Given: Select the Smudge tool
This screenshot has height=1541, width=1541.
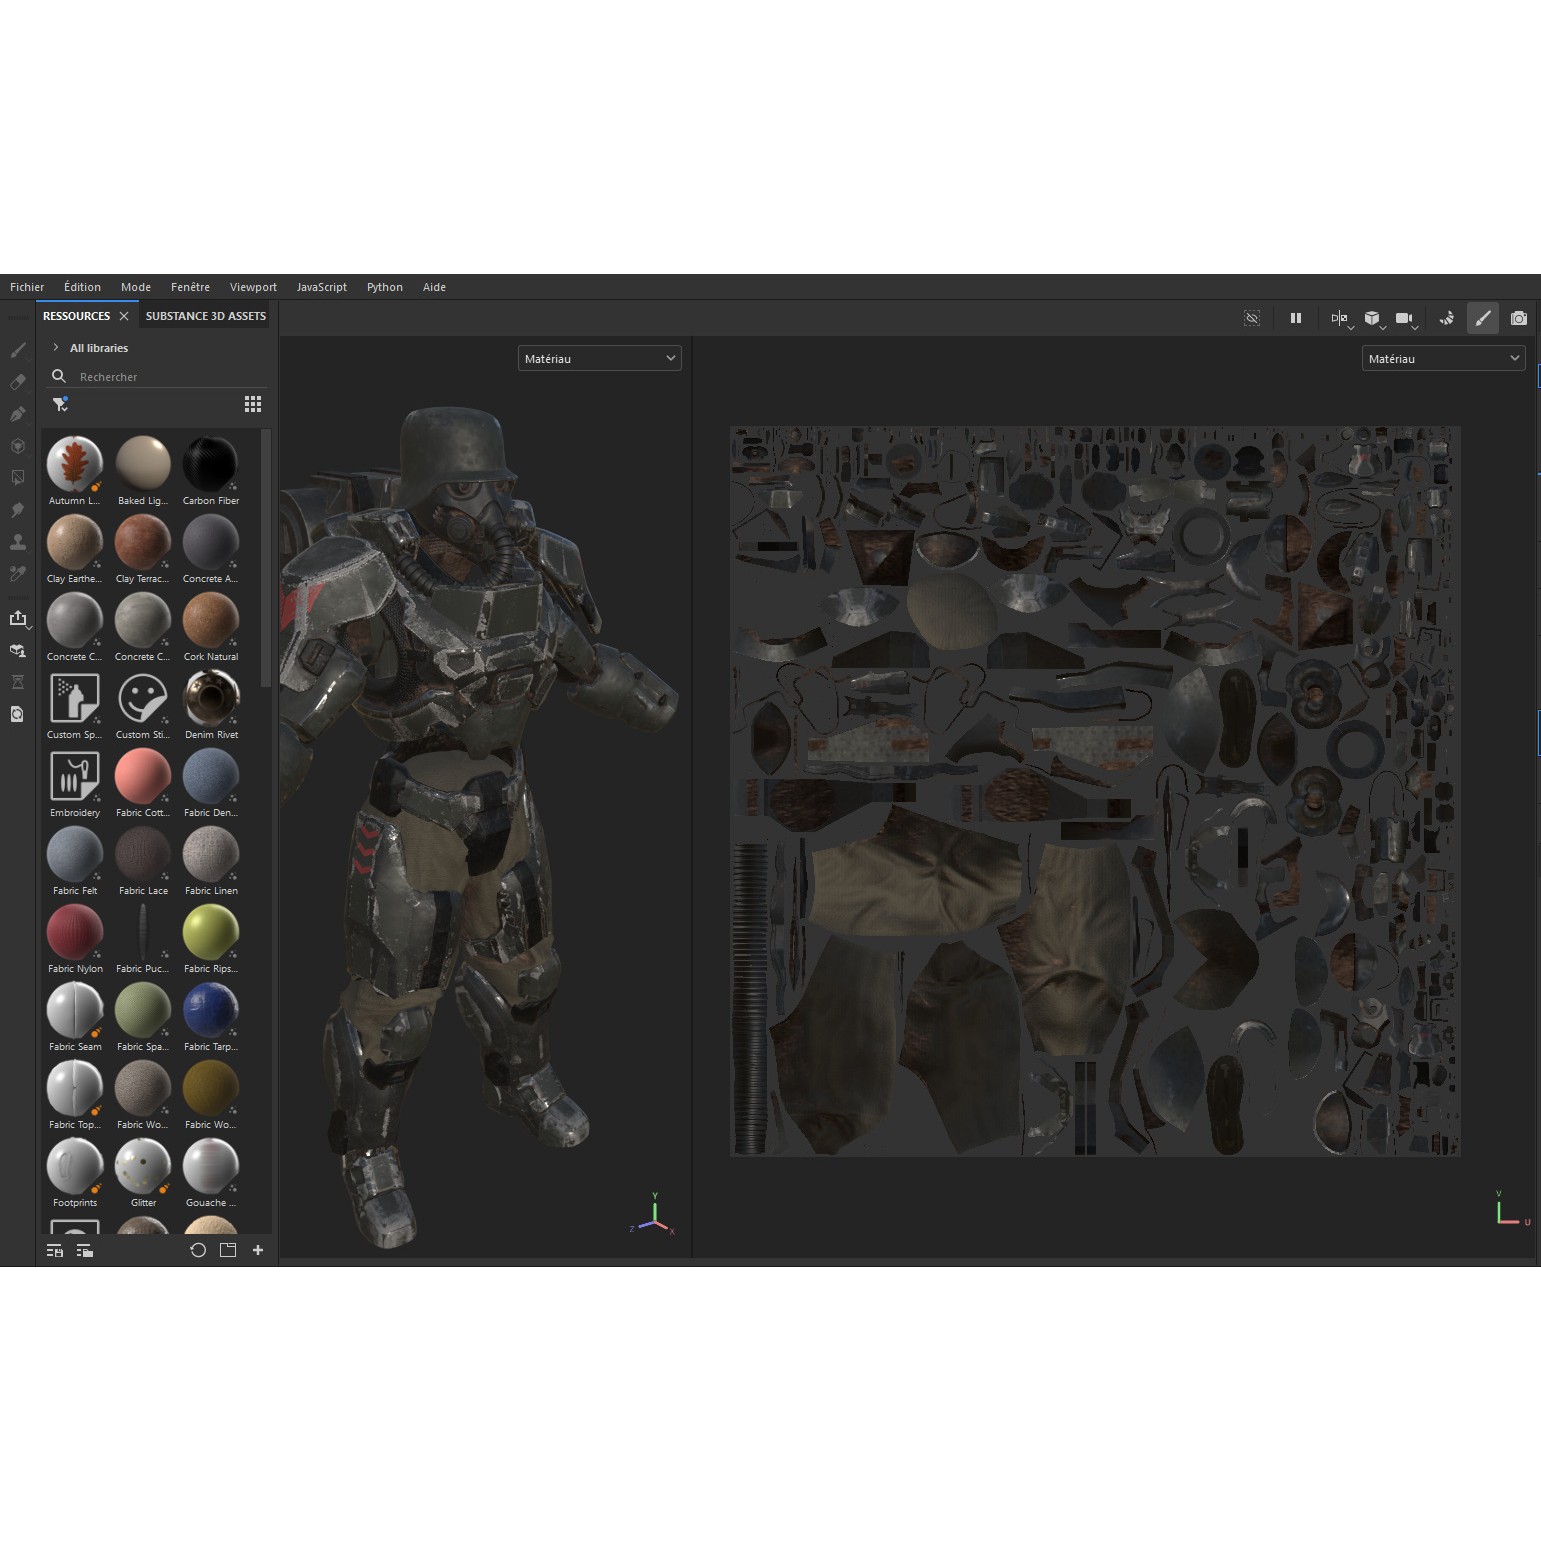Looking at the screenshot, I should pyautogui.click(x=18, y=510).
